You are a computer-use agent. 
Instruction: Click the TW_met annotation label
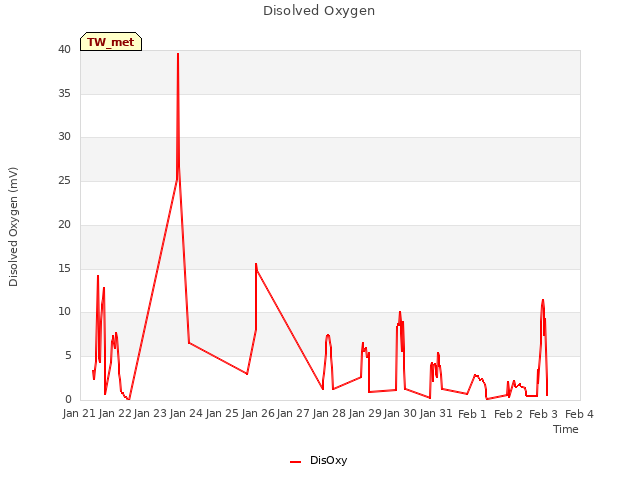tap(111, 42)
